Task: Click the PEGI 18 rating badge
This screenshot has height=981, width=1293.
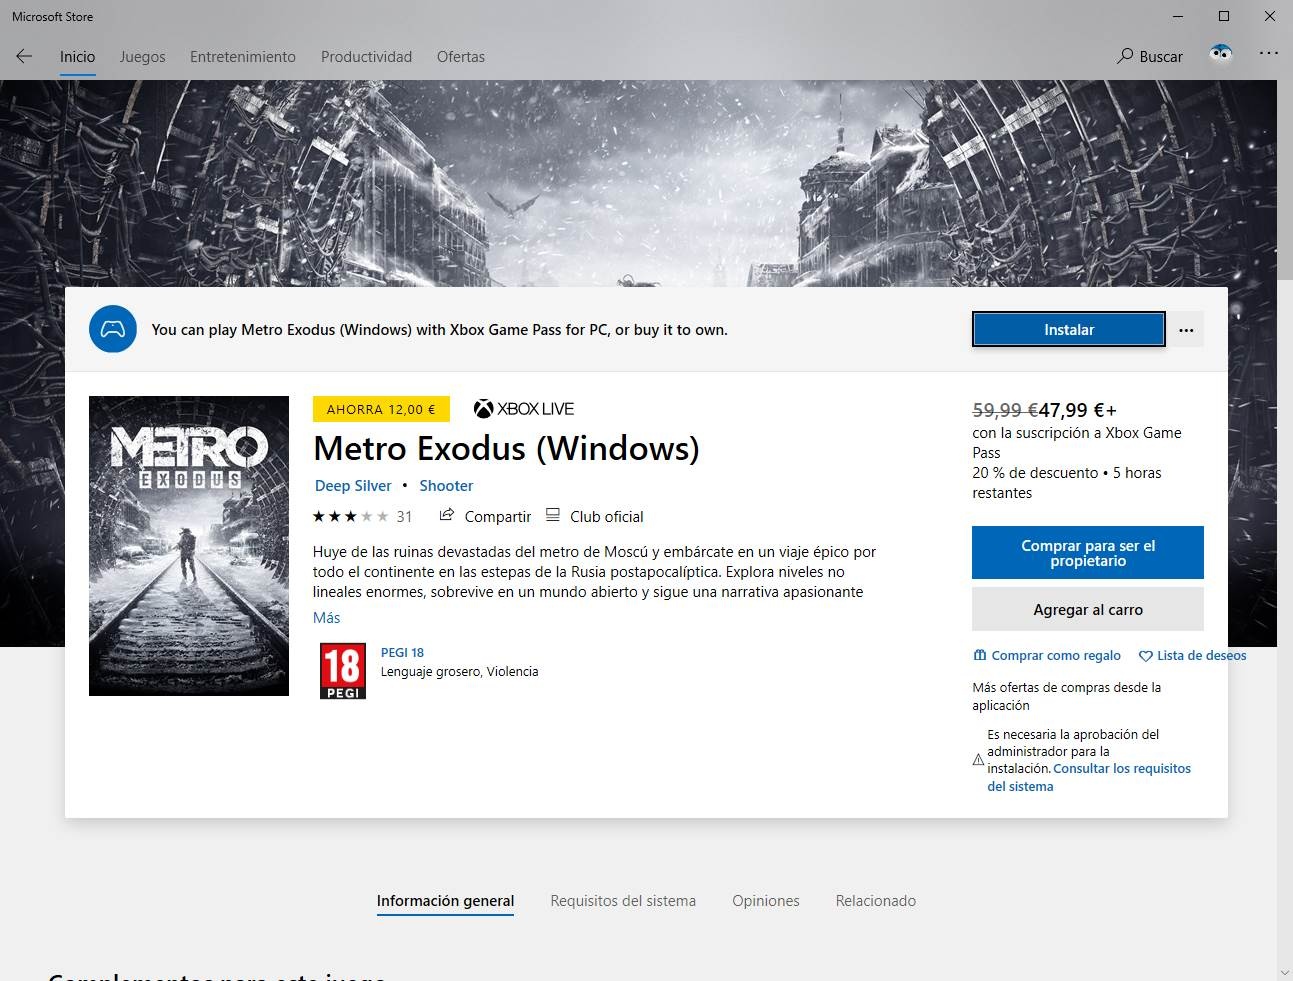Action: pyautogui.click(x=343, y=671)
